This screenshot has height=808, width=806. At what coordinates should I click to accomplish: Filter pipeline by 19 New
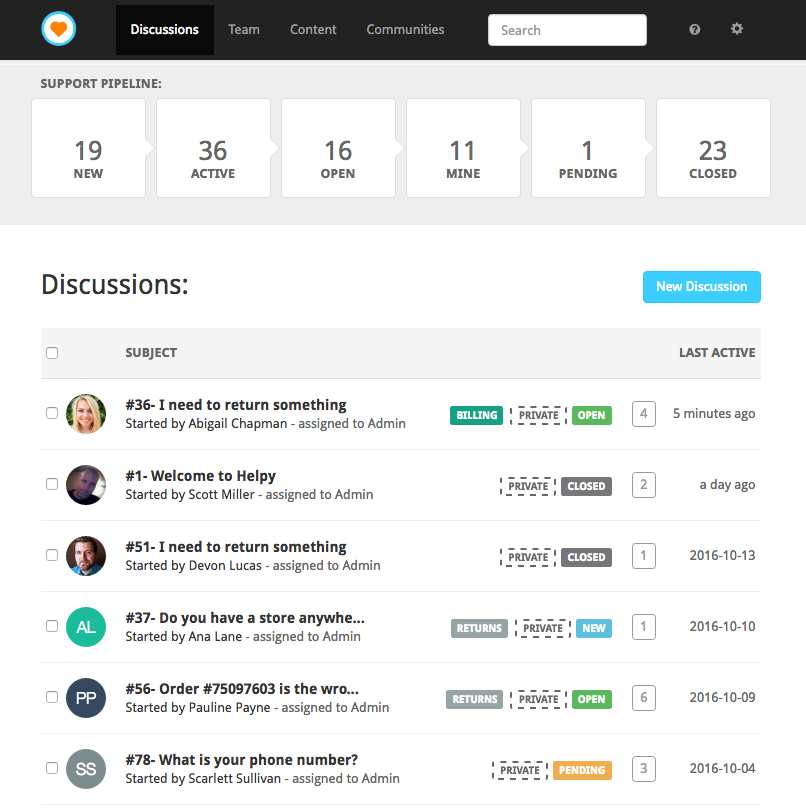click(x=89, y=148)
